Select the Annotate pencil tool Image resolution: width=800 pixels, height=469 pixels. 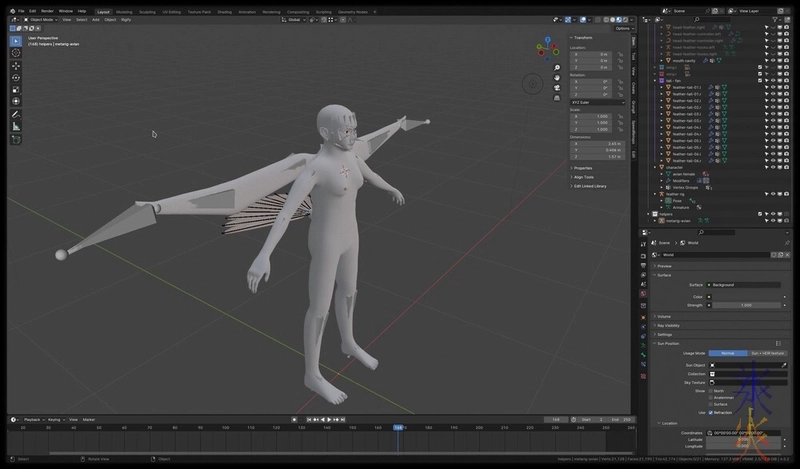[x=16, y=114]
